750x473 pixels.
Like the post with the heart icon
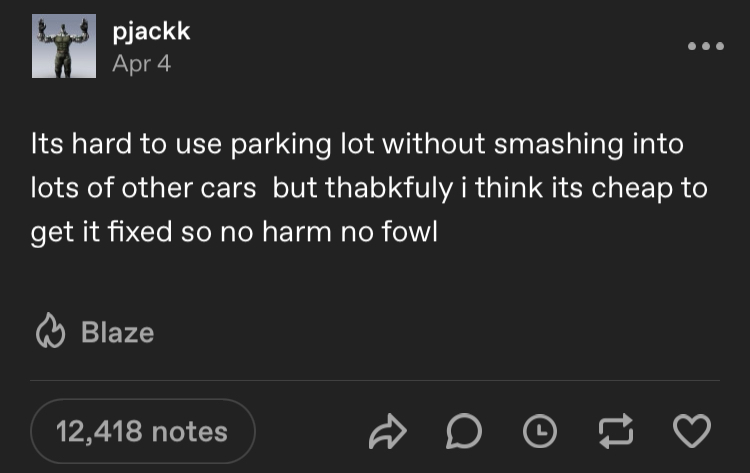[691, 431]
